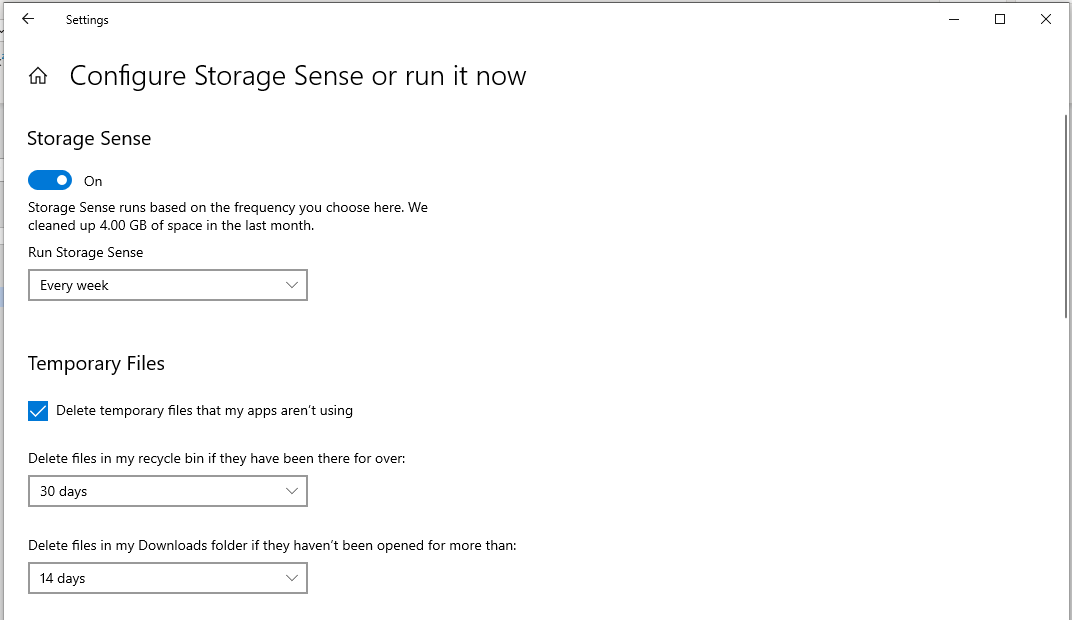Click the 'Delete files in my recycle bin' label
Viewport: 1072px width, 620px height.
point(217,458)
